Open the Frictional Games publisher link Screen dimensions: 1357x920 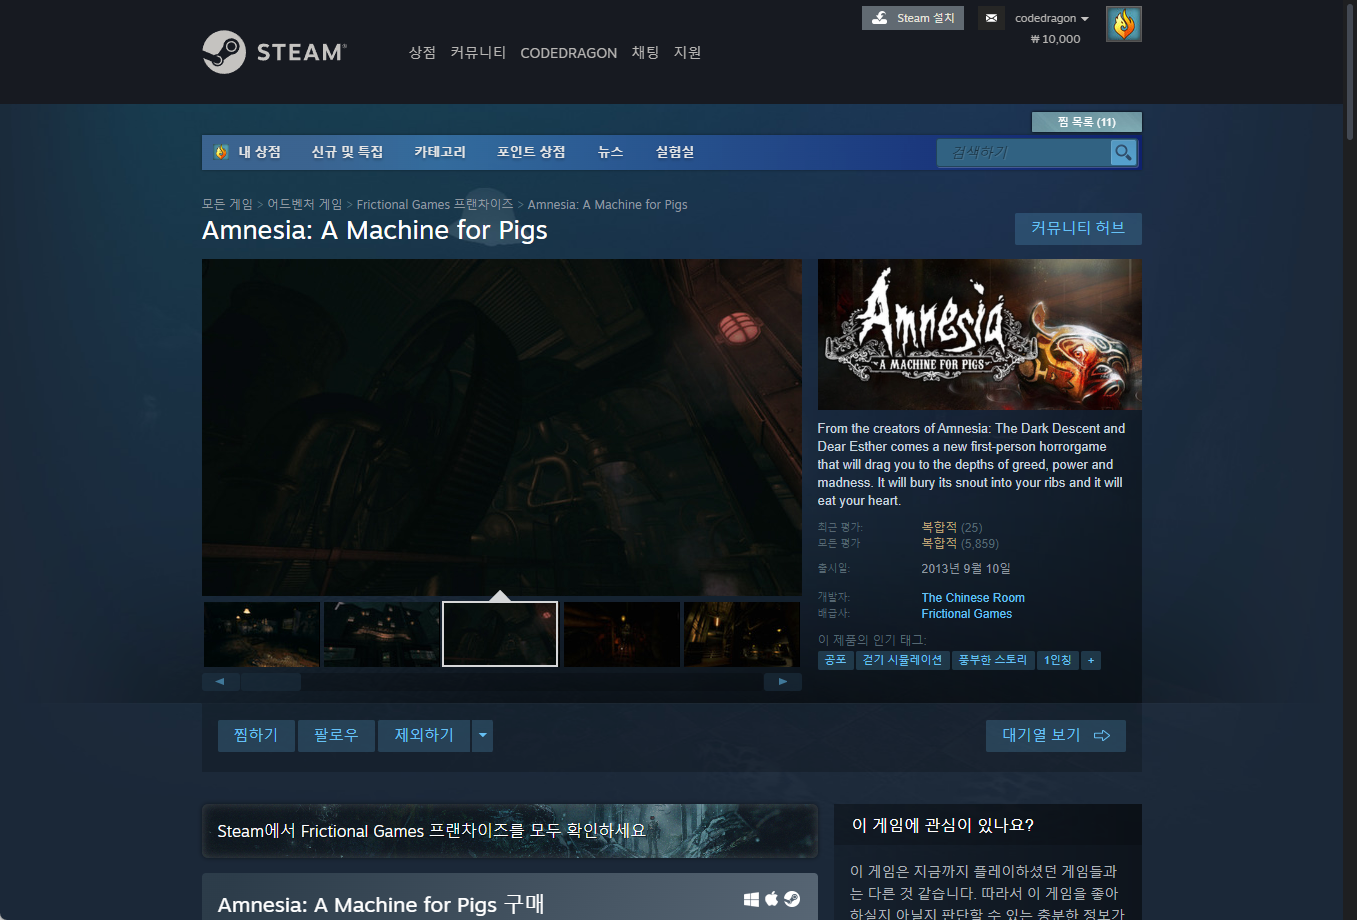[x=966, y=614]
